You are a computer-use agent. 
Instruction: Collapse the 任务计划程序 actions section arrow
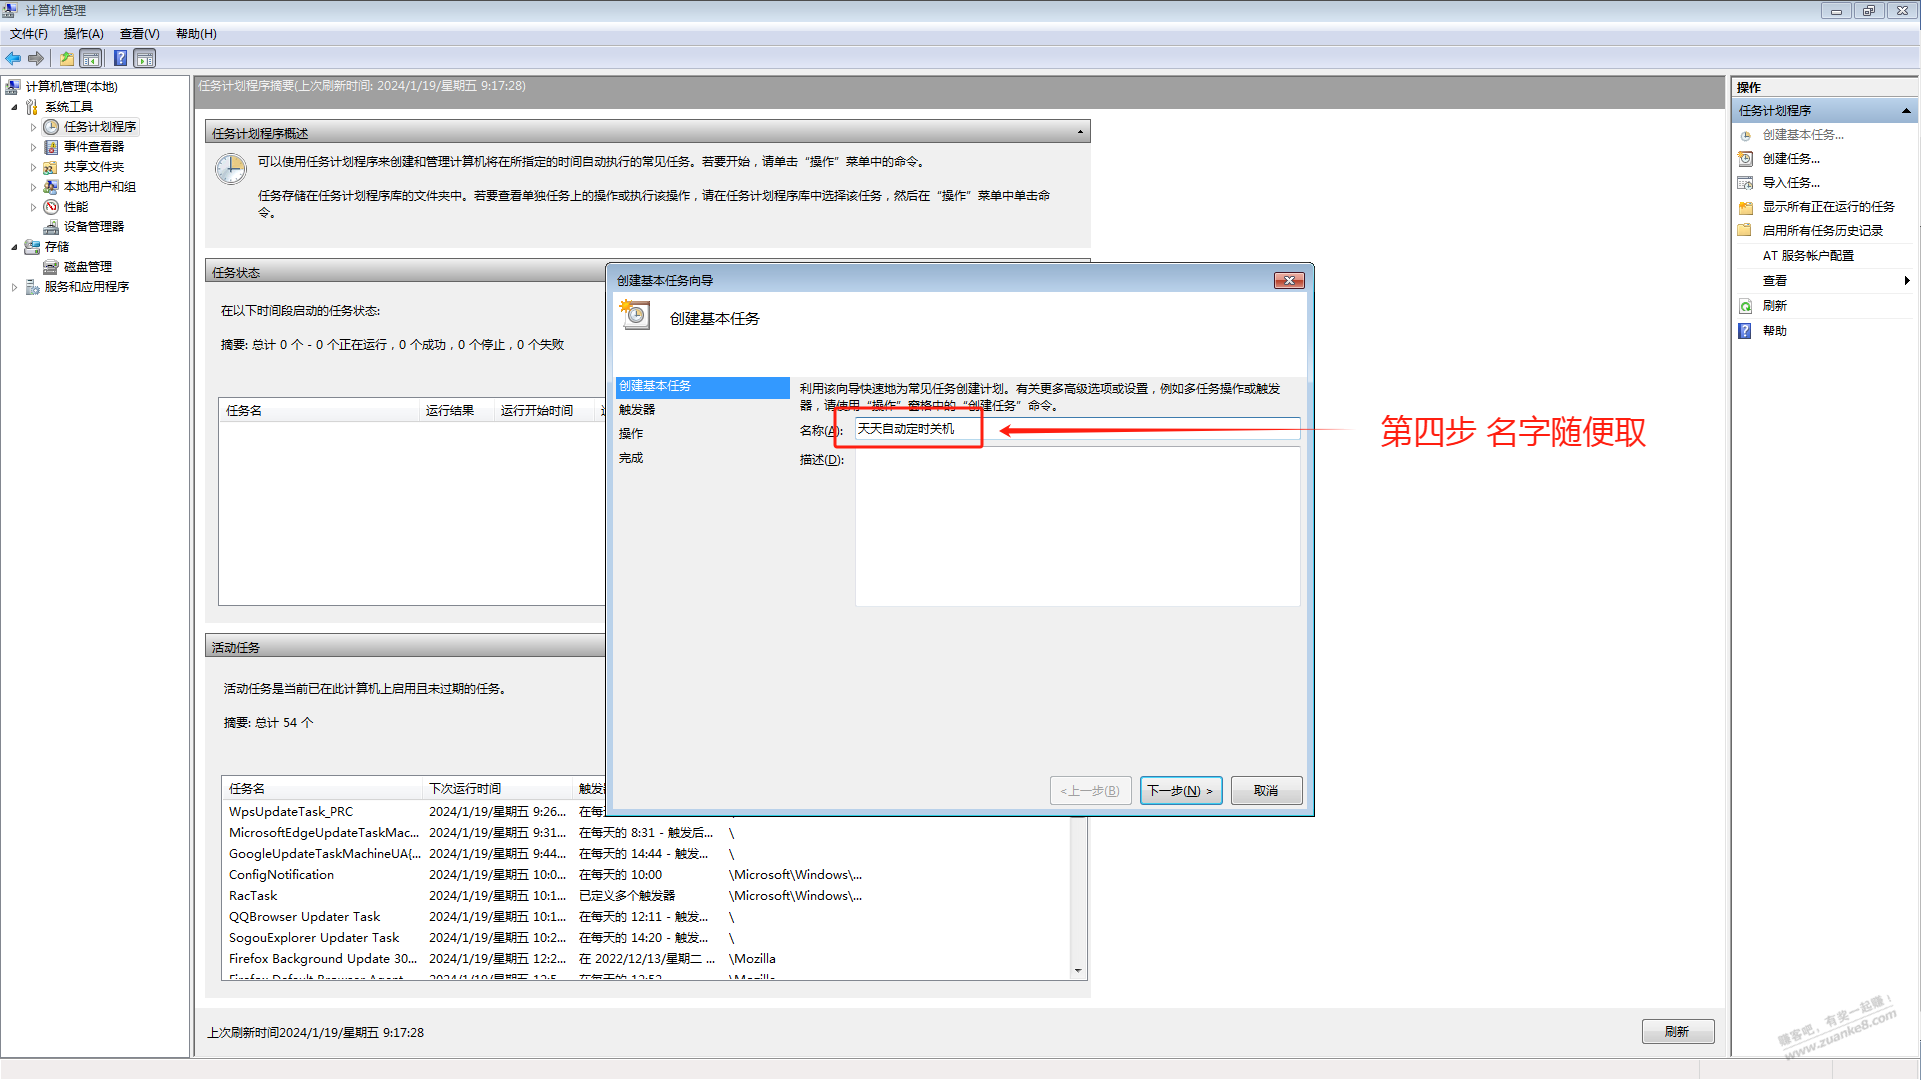click(1905, 111)
